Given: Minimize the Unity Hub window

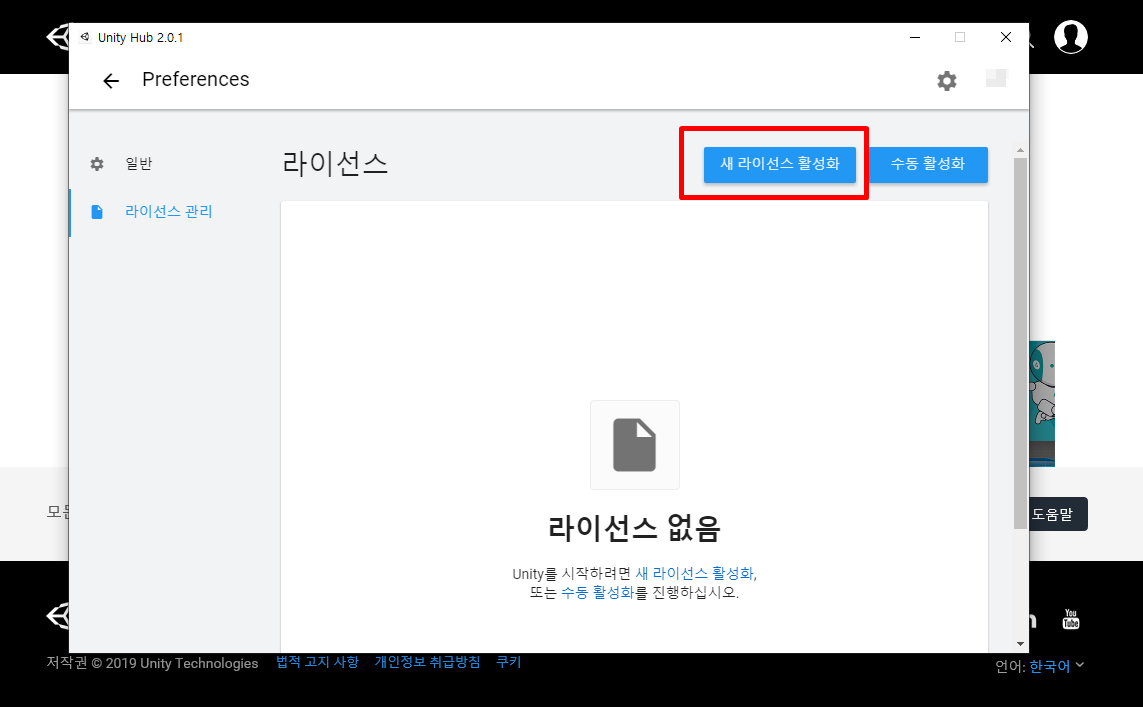Looking at the screenshot, I should pyautogui.click(x=915, y=37).
